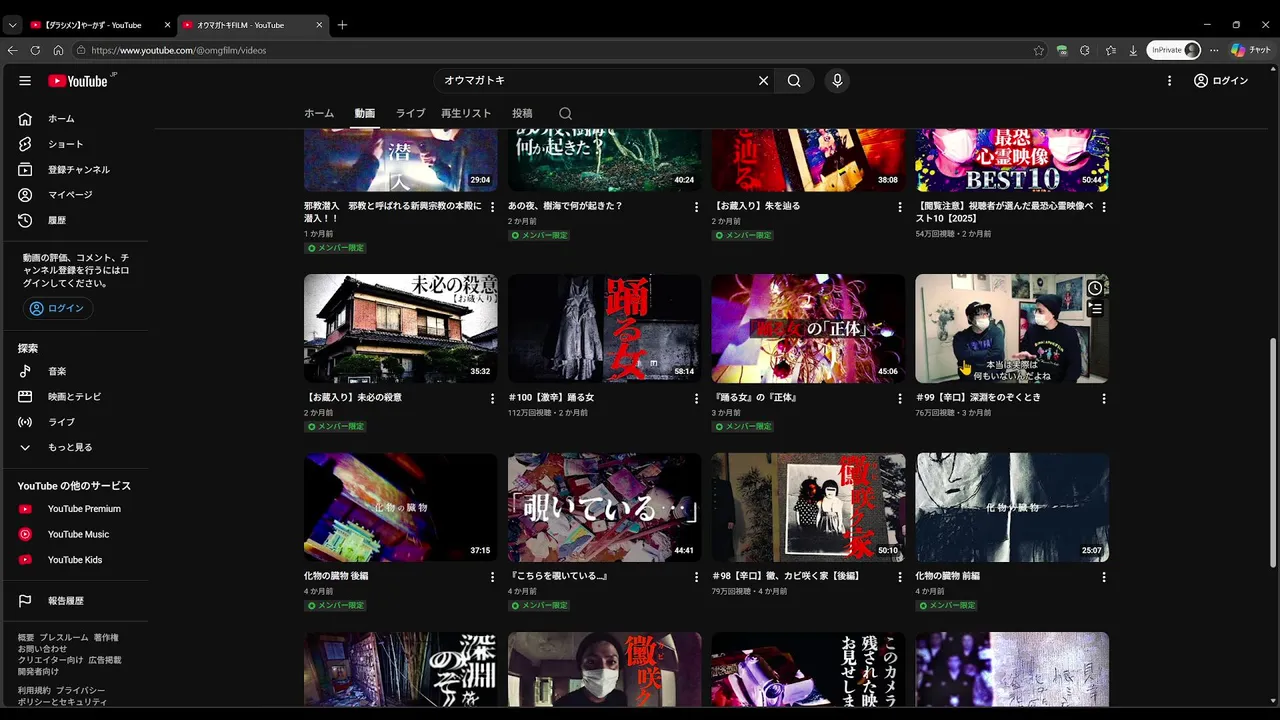Click the ログイン button in the header
Screen dimensions: 1280x720
coord(1221,81)
